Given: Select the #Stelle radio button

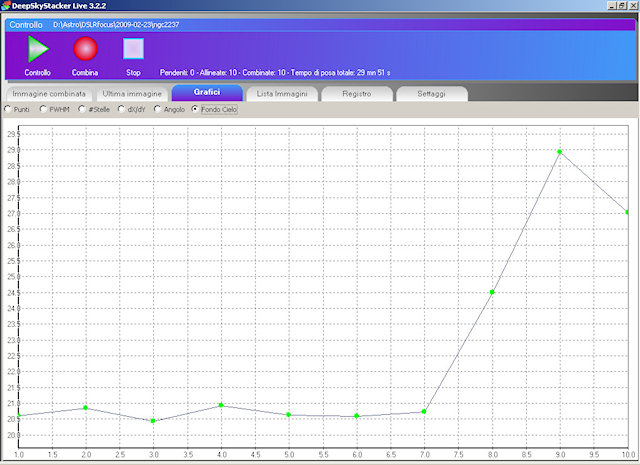Looking at the screenshot, I should pos(82,109).
